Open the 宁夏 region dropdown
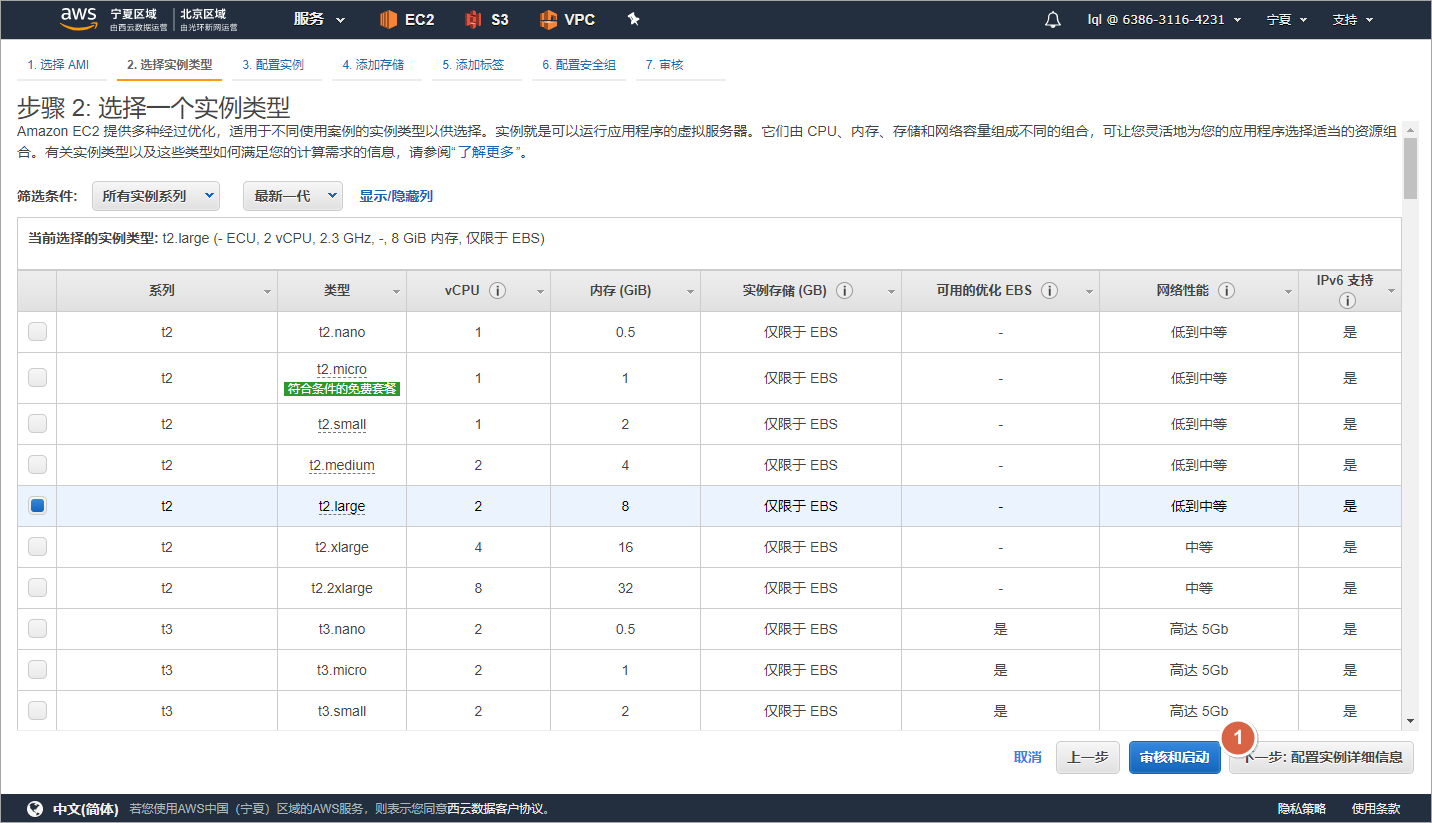This screenshot has height=823, width=1432. coord(1286,19)
